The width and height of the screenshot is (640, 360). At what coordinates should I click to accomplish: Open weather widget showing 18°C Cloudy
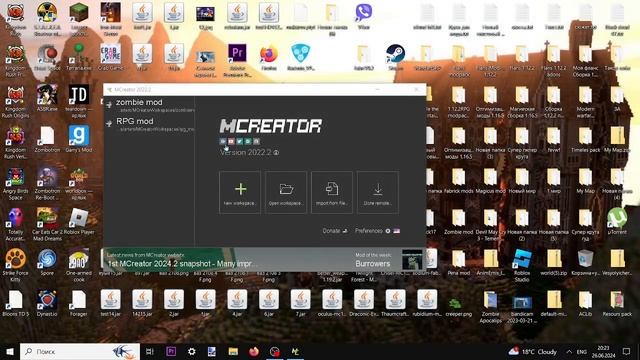pos(533,351)
